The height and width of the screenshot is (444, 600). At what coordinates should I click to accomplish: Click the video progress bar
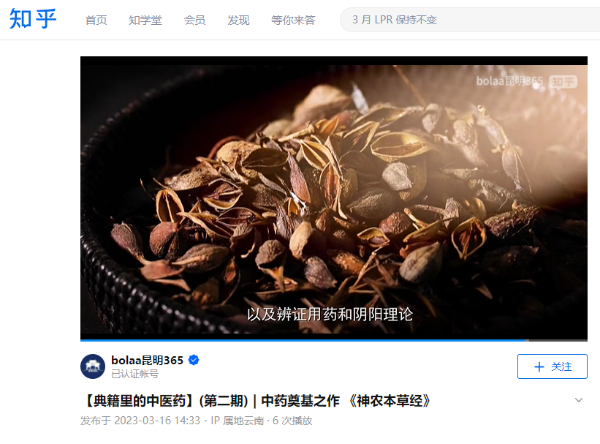tap(334, 340)
